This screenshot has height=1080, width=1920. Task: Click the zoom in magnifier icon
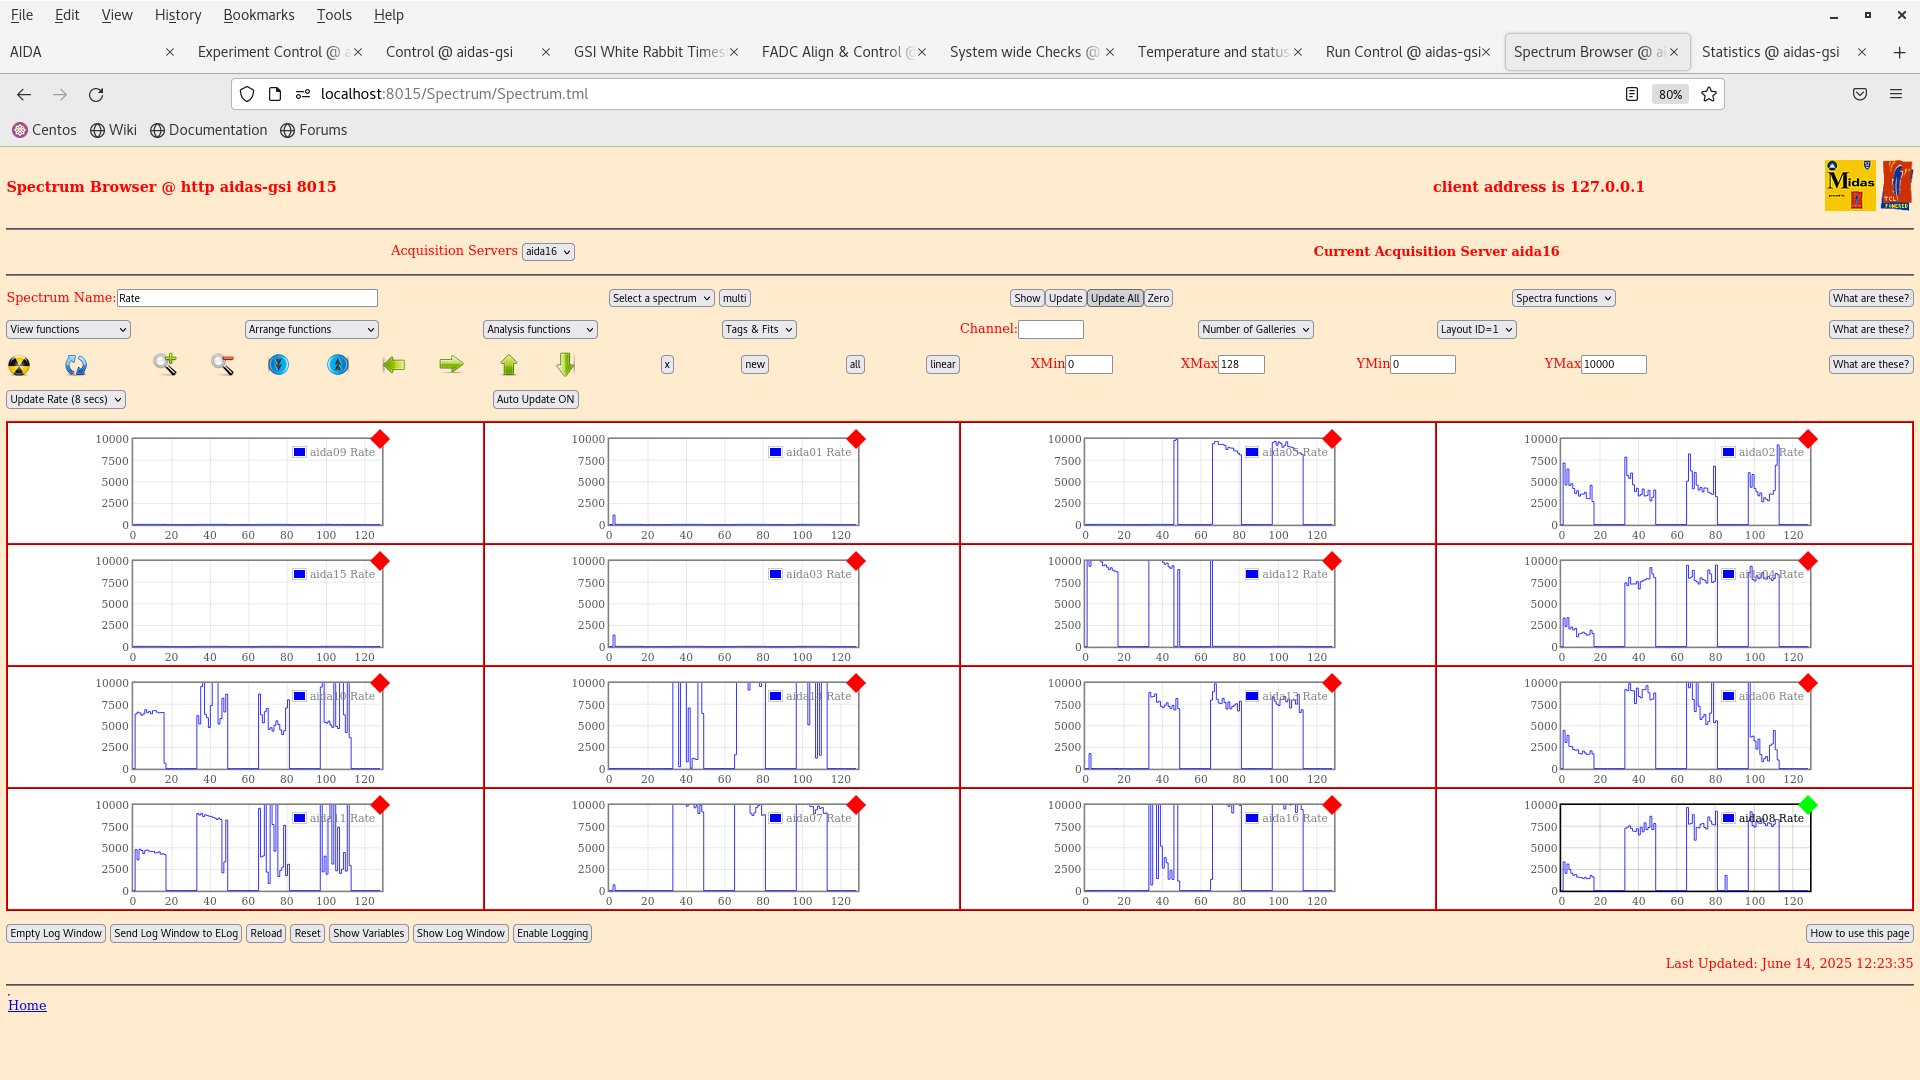(x=165, y=364)
